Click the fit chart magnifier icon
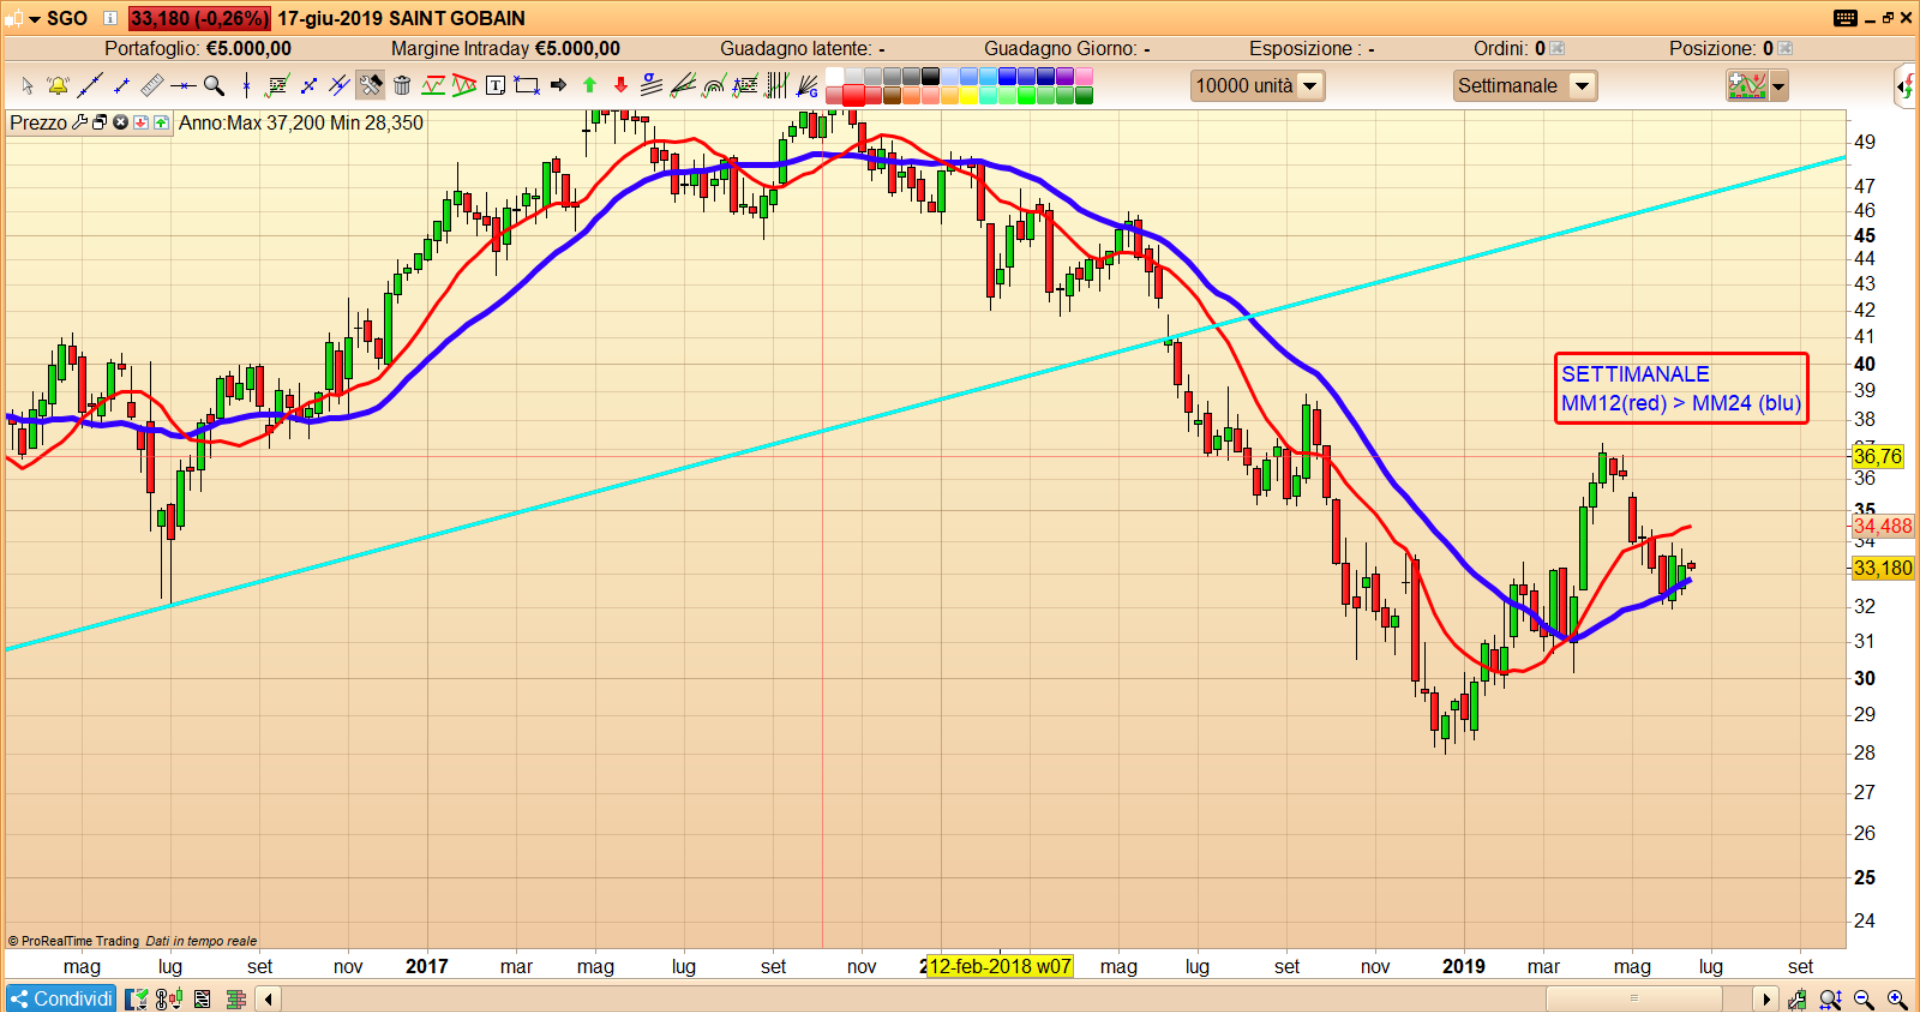The width and height of the screenshot is (1920, 1012). 1831,999
